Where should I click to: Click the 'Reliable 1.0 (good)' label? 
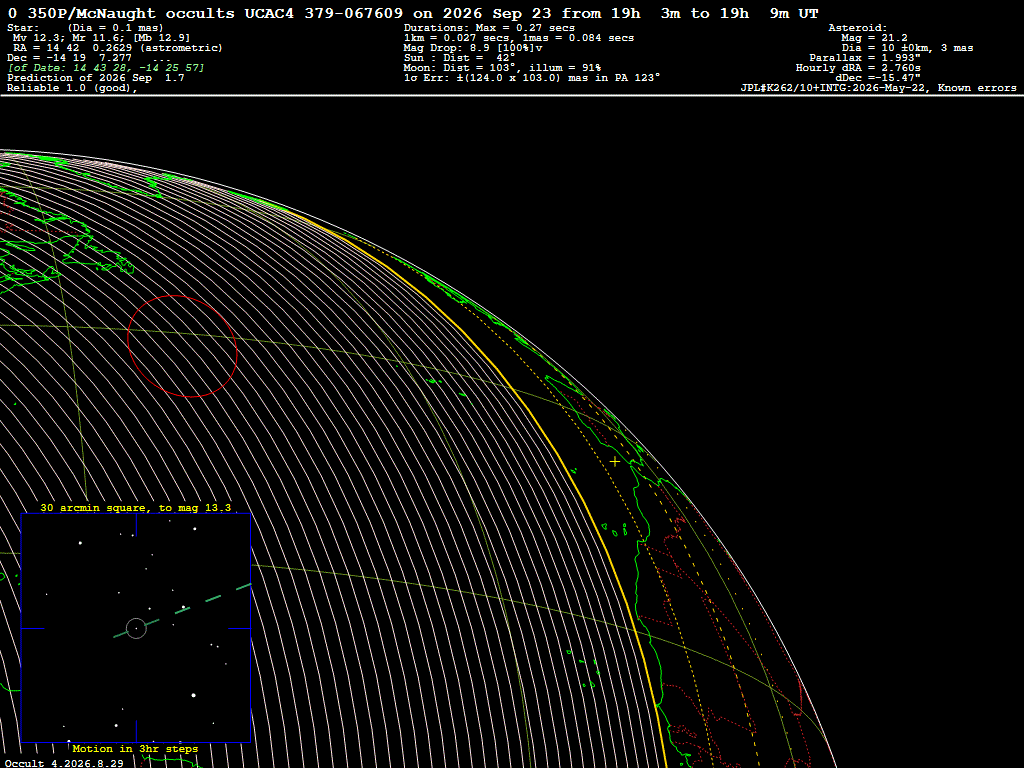pyautogui.click(x=72, y=88)
